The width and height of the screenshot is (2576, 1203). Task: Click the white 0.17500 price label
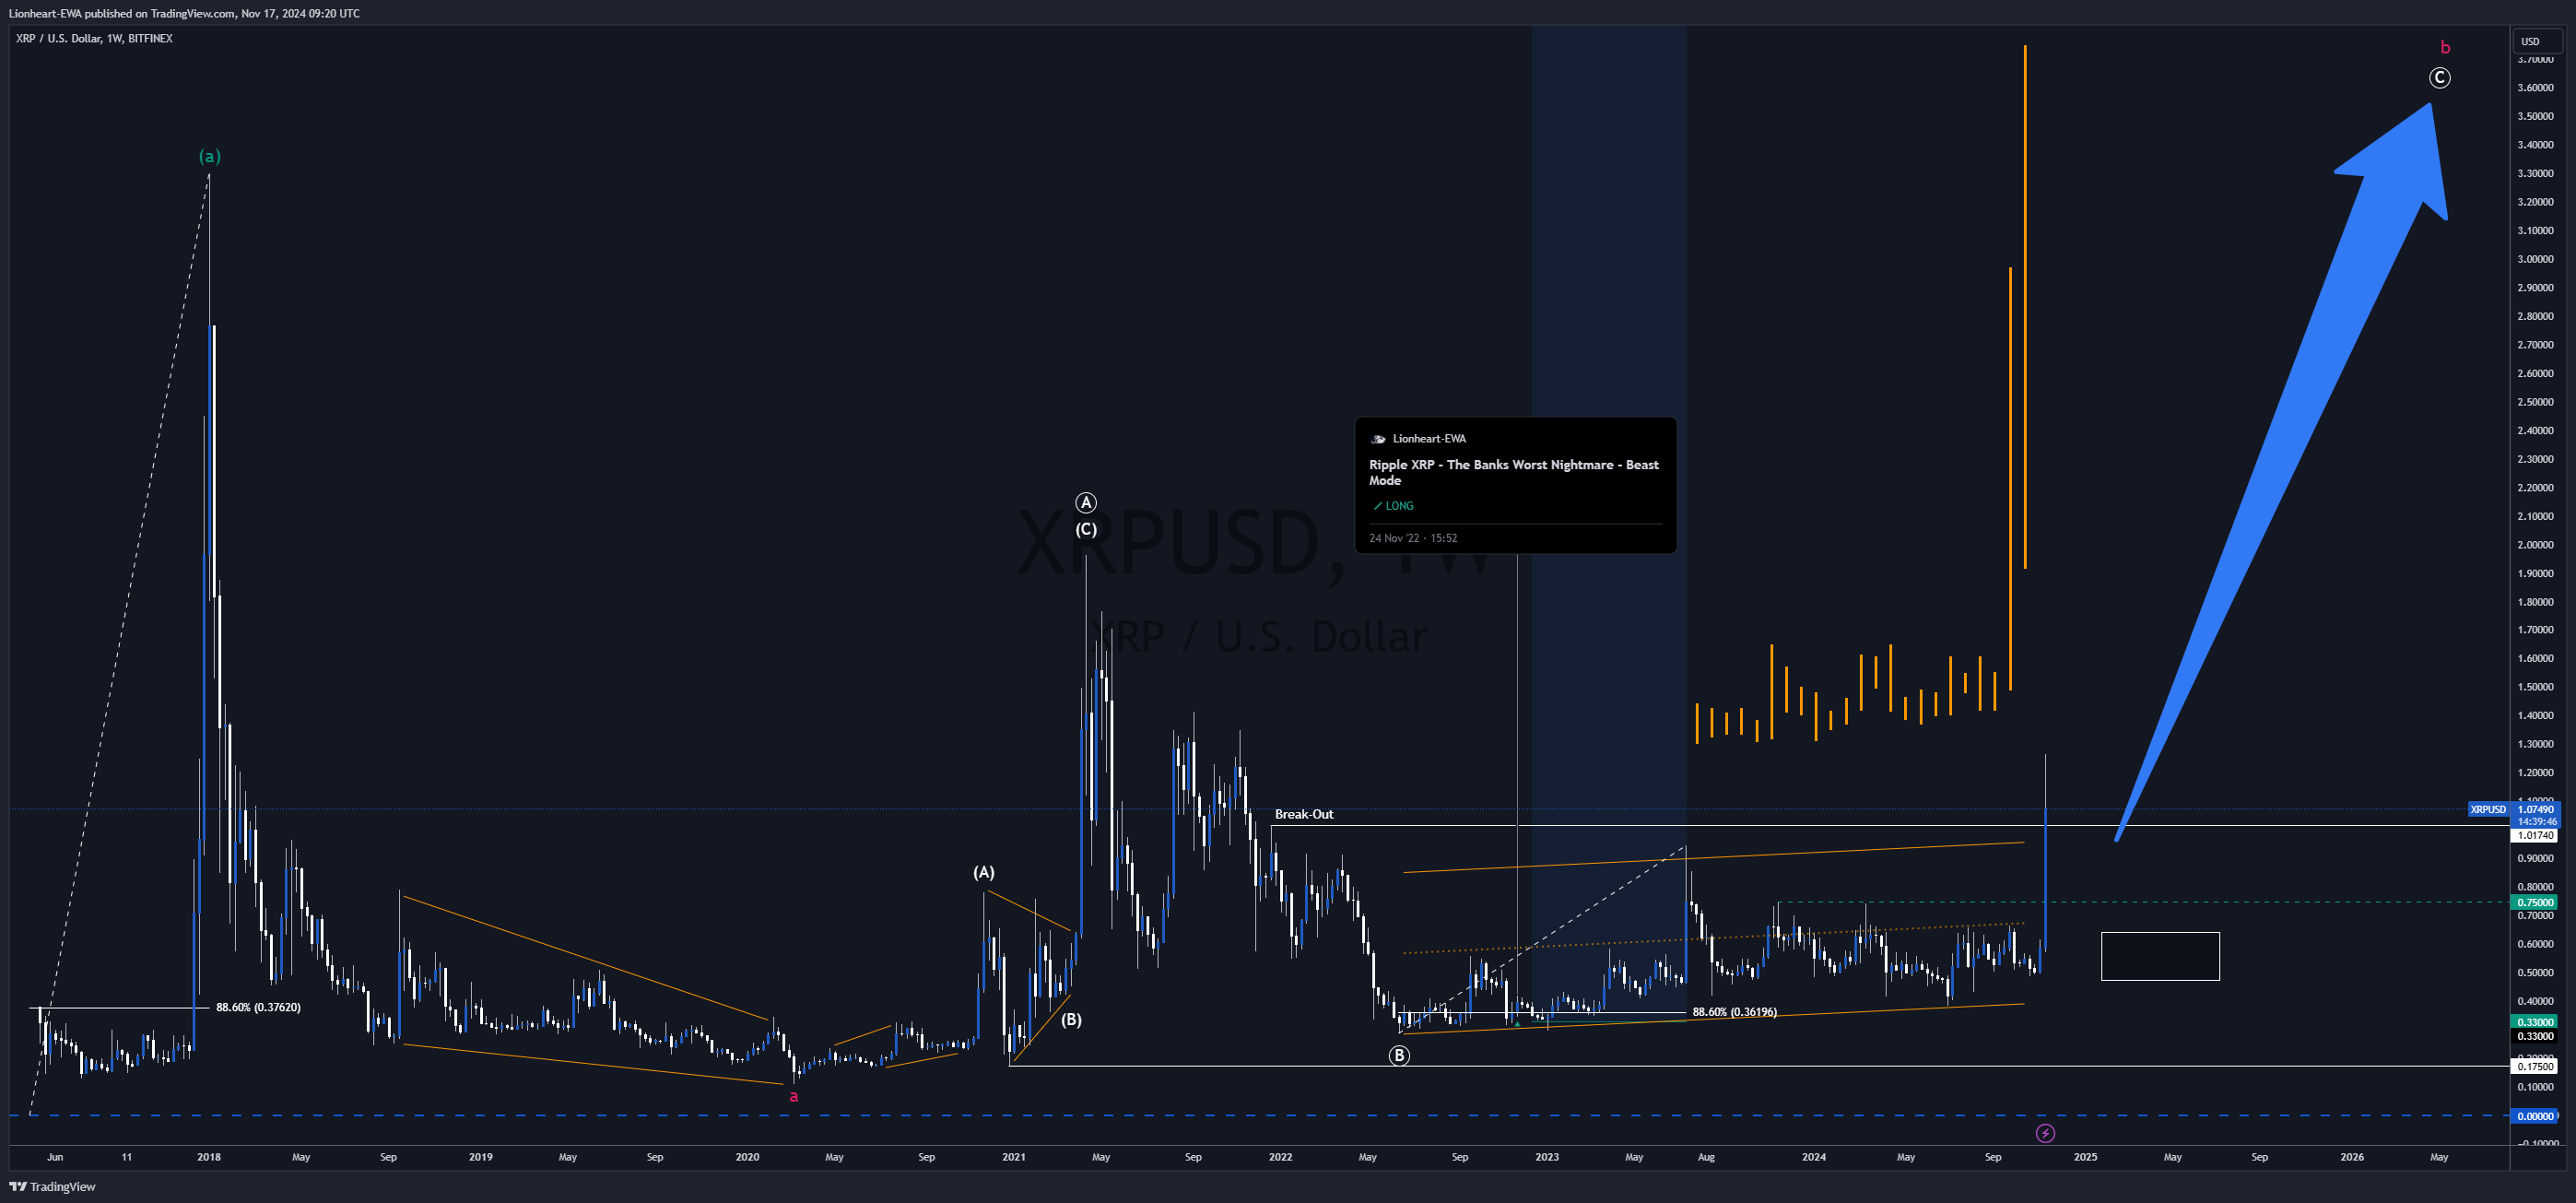click(x=2535, y=1066)
